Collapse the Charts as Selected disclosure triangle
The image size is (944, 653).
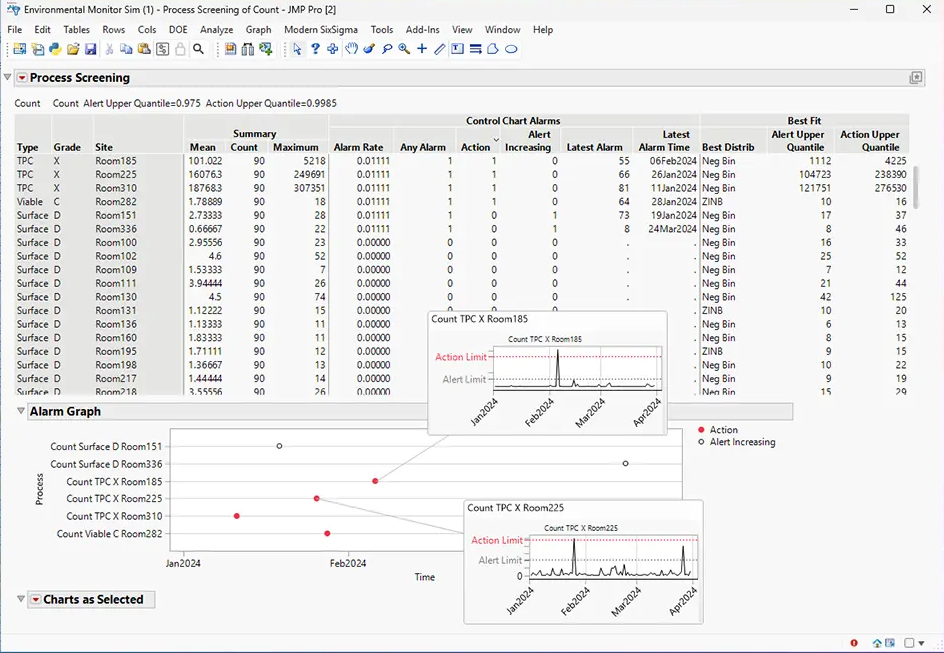pyautogui.click(x=20, y=599)
